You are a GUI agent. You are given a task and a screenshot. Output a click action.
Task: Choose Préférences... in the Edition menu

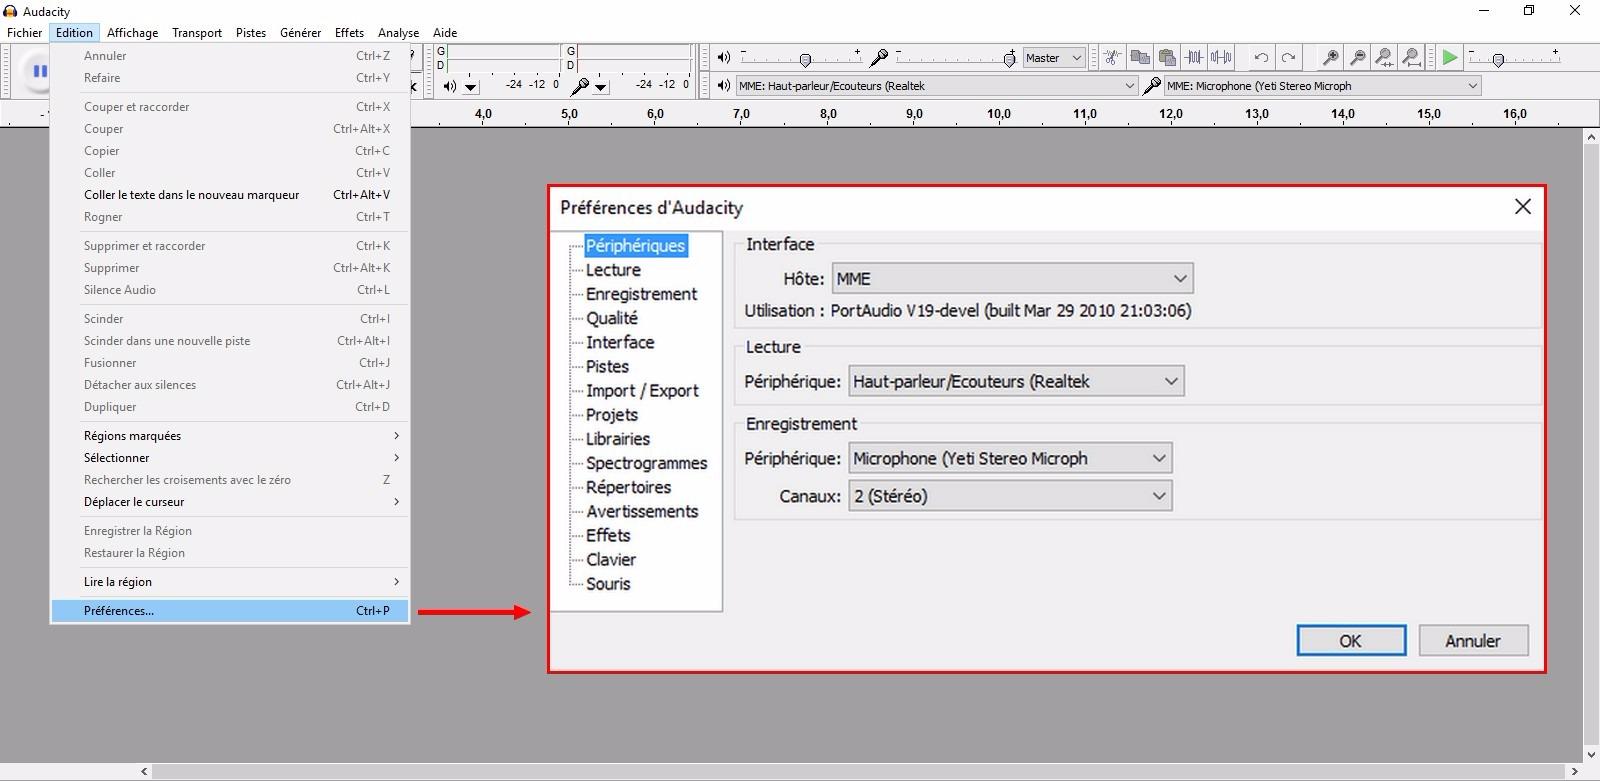(x=230, y=611)
